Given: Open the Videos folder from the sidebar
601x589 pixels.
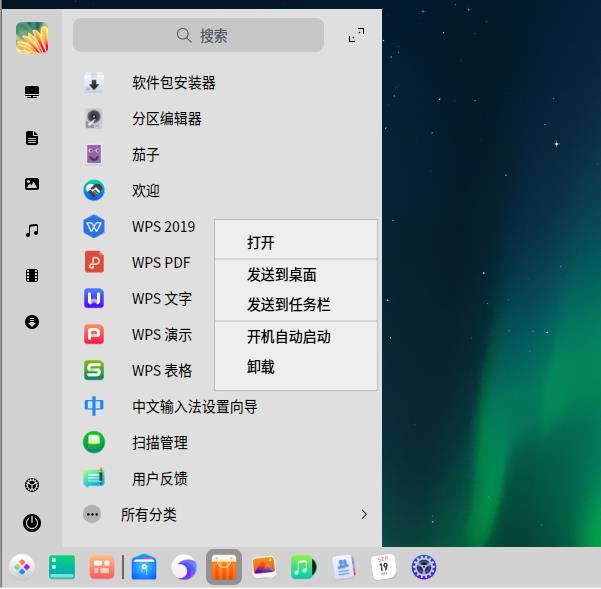Looking at the screenshot, I should click(x=32, y=276).
